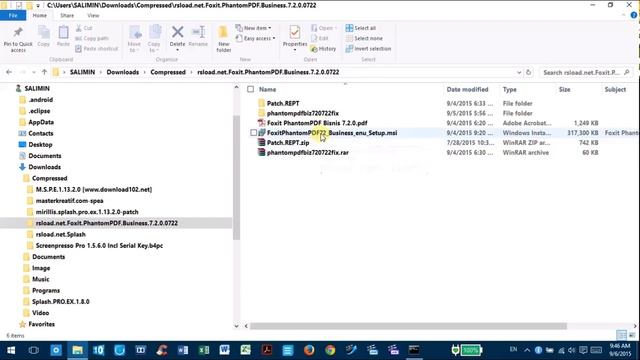Click the Move to icon
The width and height of the screenshot is (640, 360).
point(135,32)
